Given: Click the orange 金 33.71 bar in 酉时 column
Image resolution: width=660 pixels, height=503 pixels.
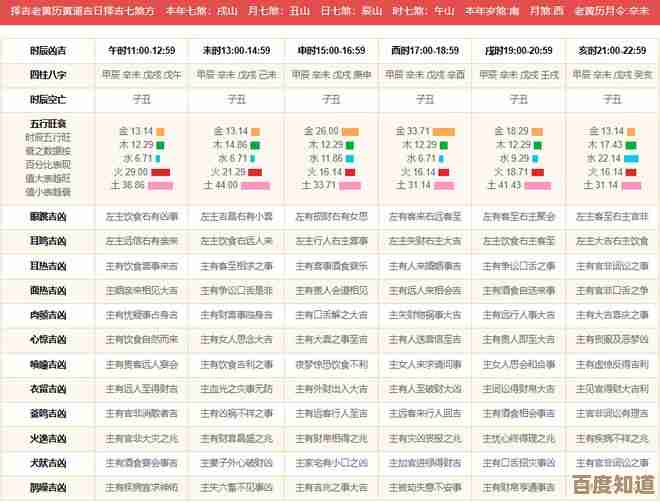Looking at the screenshot, I should [443, 131].
